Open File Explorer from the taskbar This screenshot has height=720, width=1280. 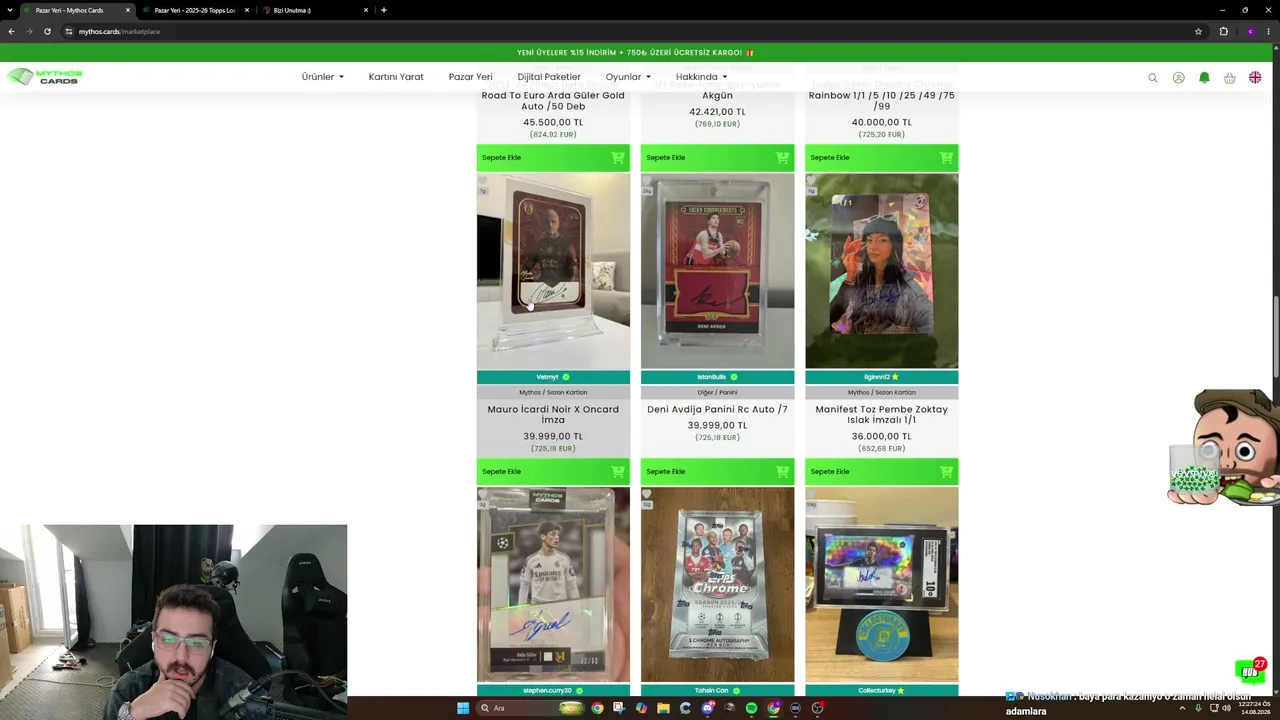663,708
